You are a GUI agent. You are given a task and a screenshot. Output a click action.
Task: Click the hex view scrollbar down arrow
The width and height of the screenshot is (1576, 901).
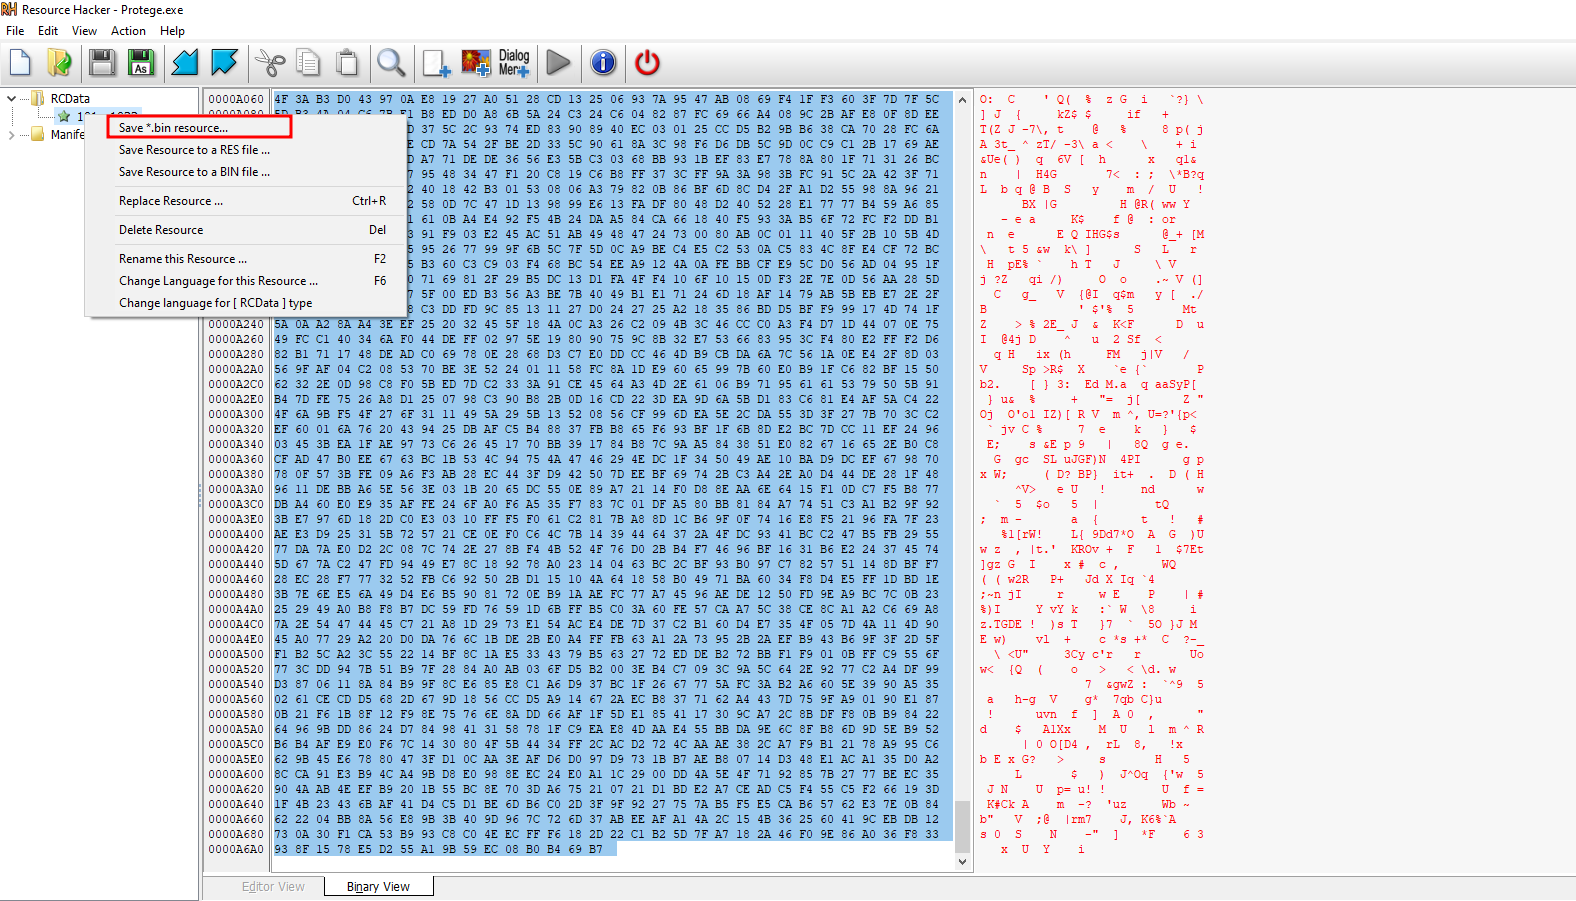(x=963, y=861)
